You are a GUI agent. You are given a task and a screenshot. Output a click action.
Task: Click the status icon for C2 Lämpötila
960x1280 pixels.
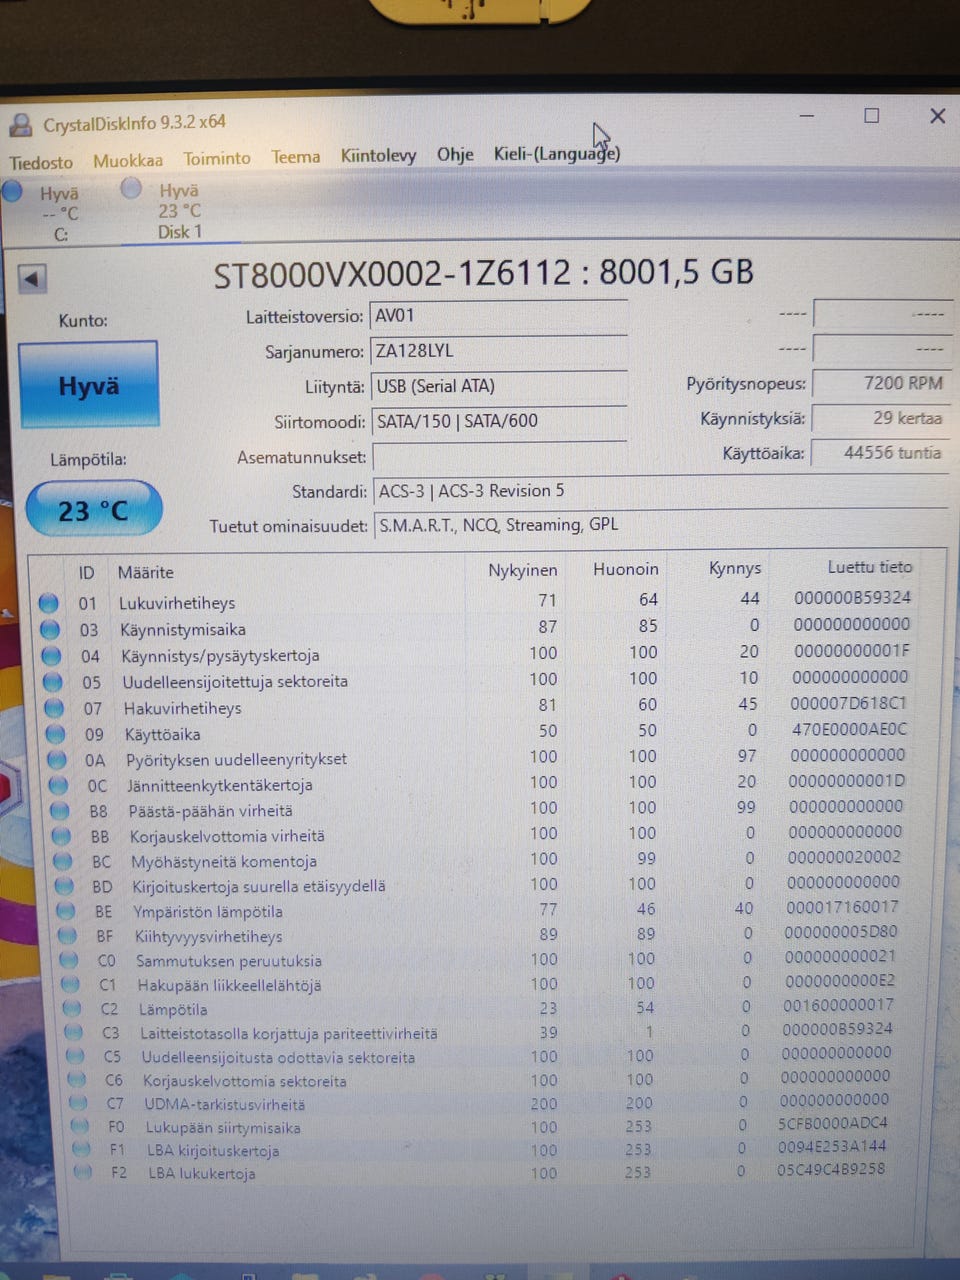72,1009
